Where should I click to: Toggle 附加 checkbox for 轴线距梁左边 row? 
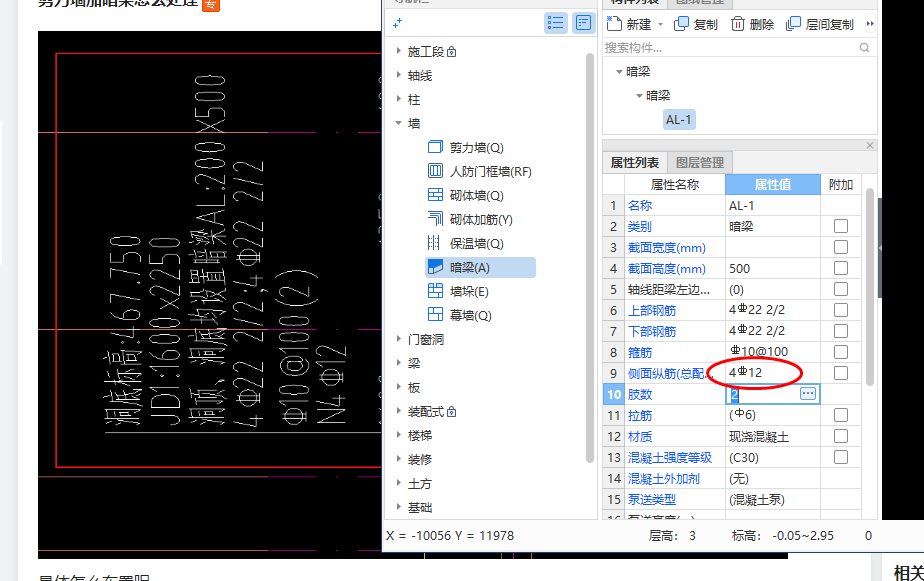point(841,289)
